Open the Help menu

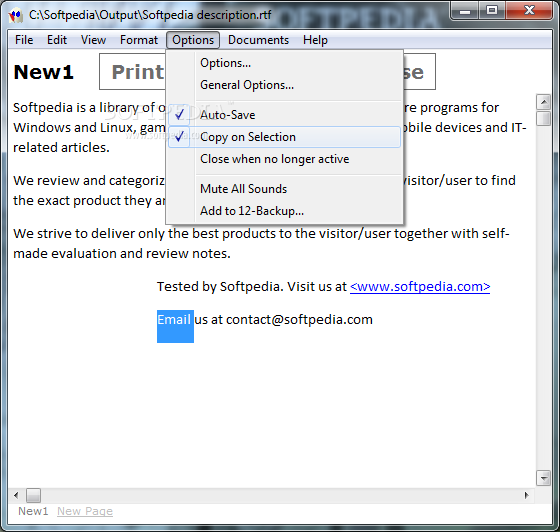click(315, 40)
